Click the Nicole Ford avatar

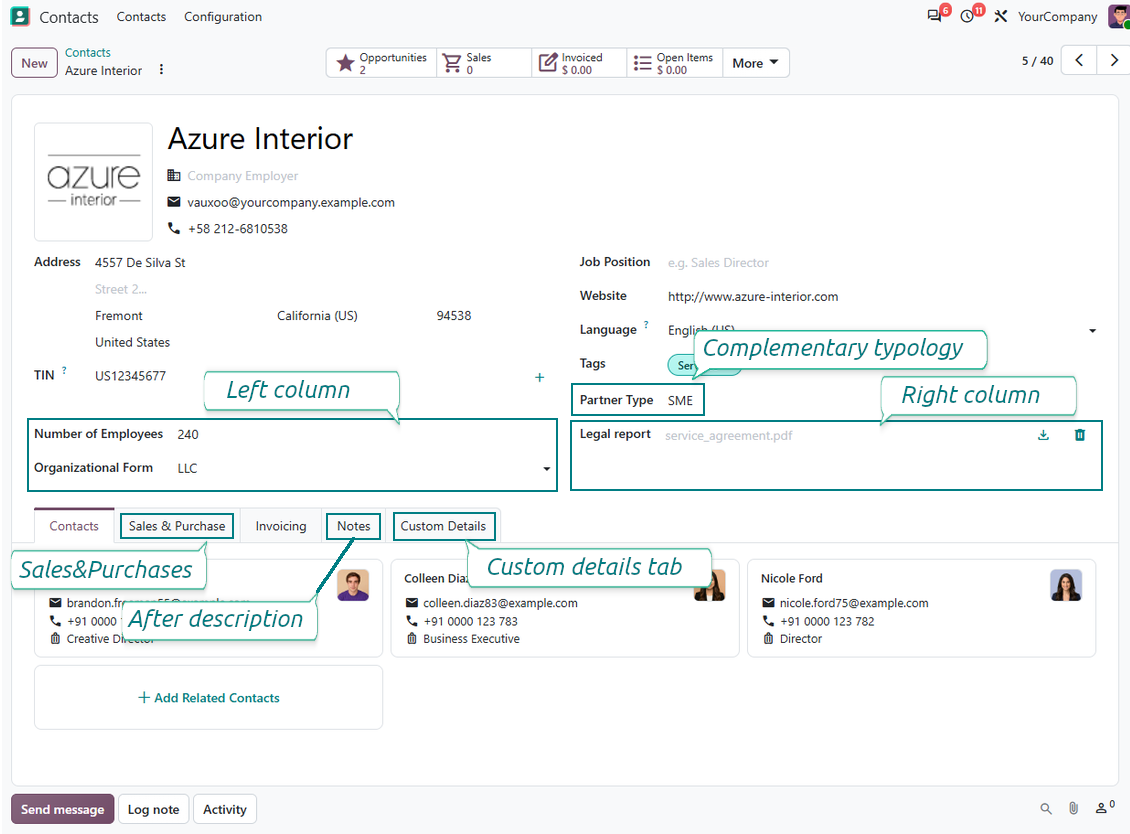pos(1066,585)
